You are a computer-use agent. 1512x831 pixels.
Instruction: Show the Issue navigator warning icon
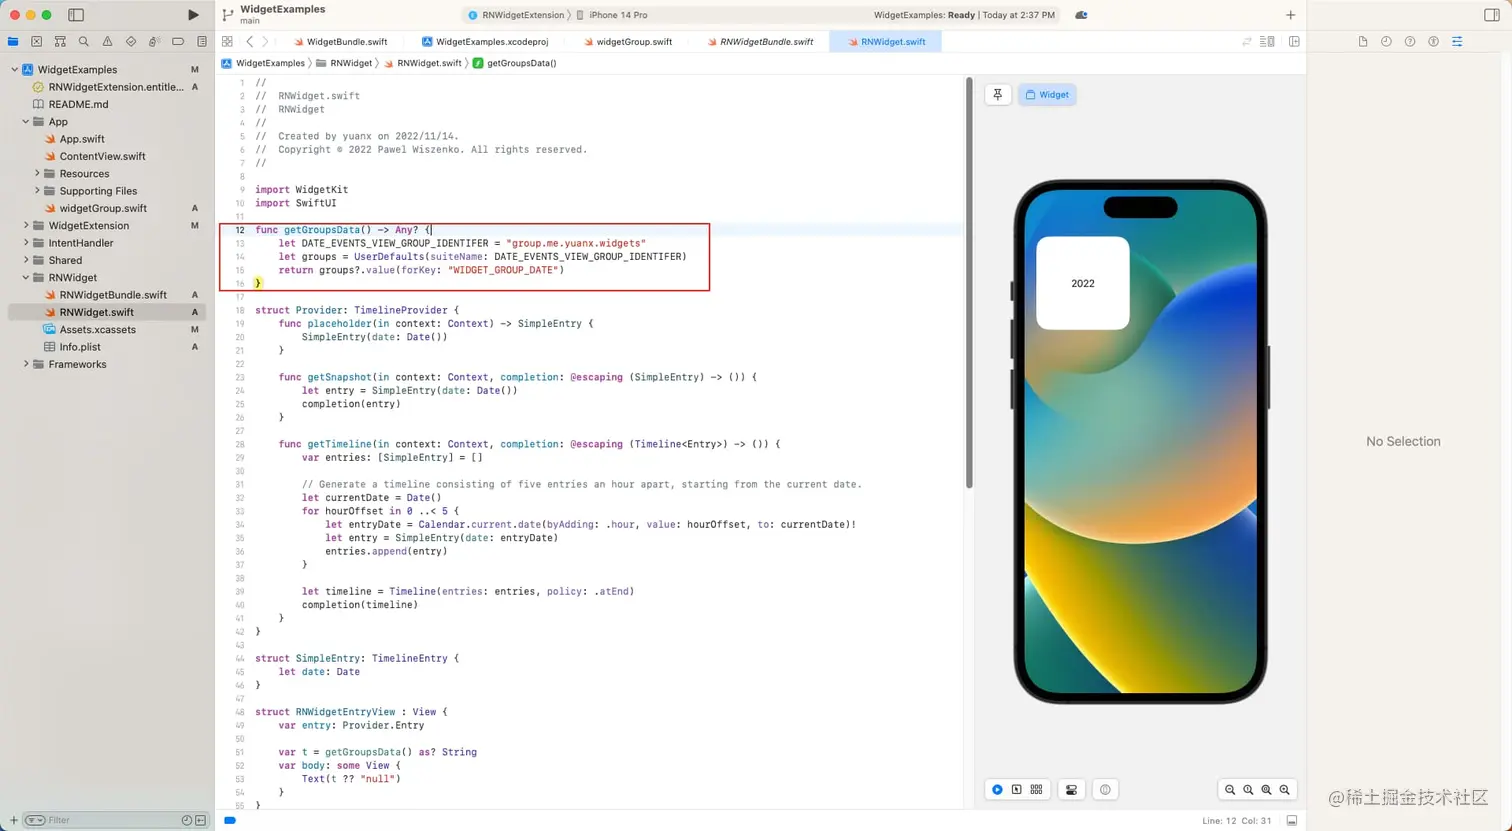click(x=109, y=41)
